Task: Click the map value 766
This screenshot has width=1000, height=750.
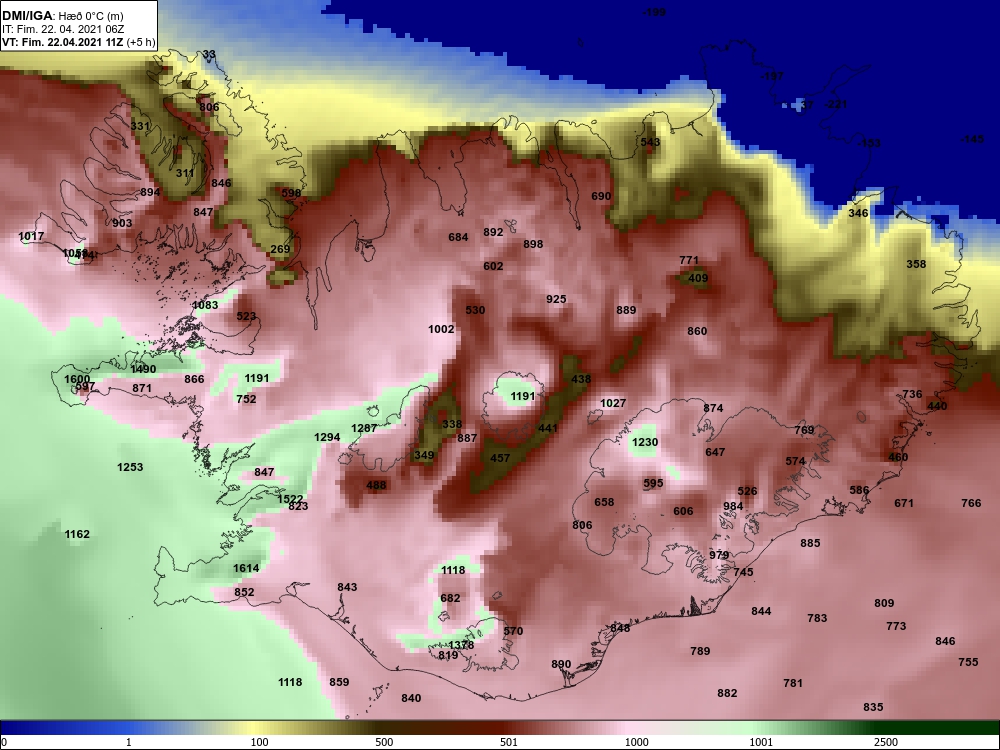Action: (x=971, y=503)
